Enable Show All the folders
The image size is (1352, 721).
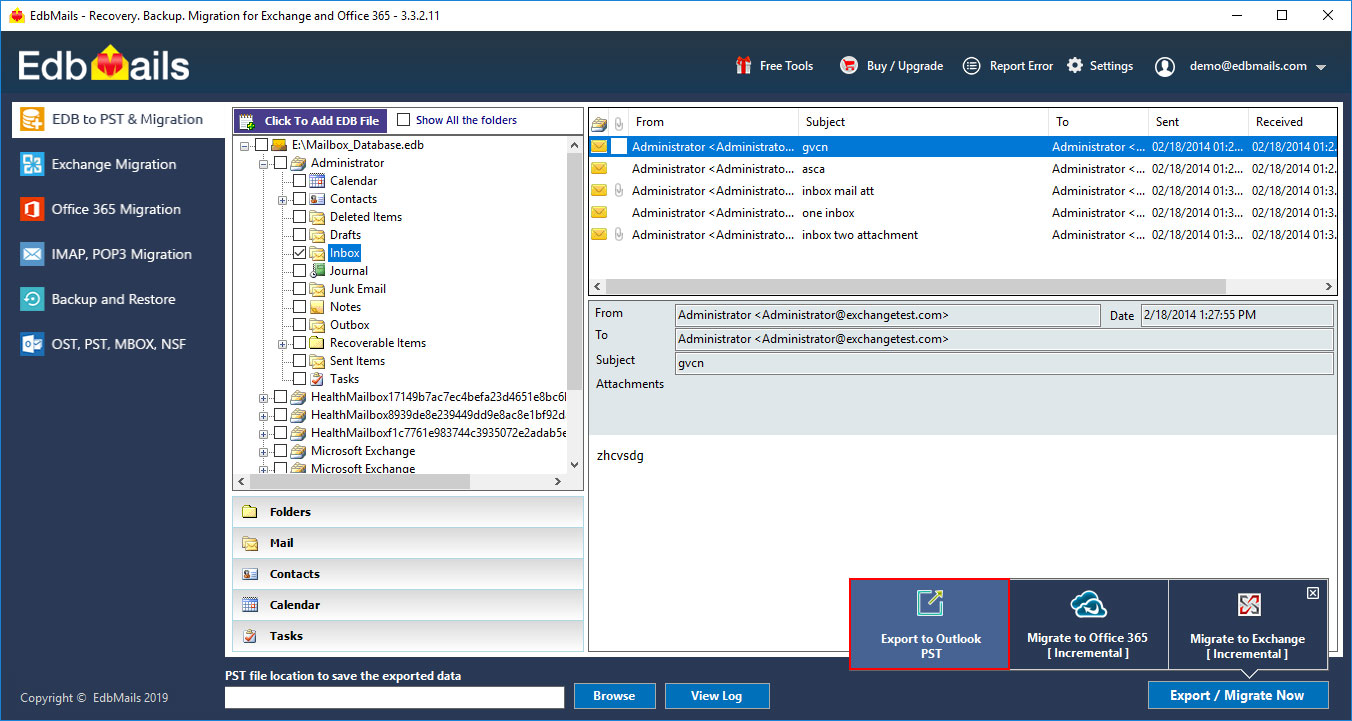point(404,119)
